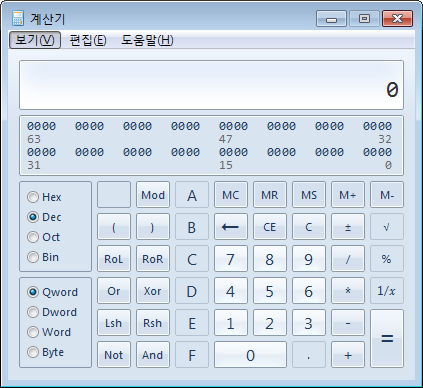Store to memory with MS
This screenshot has width=423, height=388.
(x=309, y=195)
